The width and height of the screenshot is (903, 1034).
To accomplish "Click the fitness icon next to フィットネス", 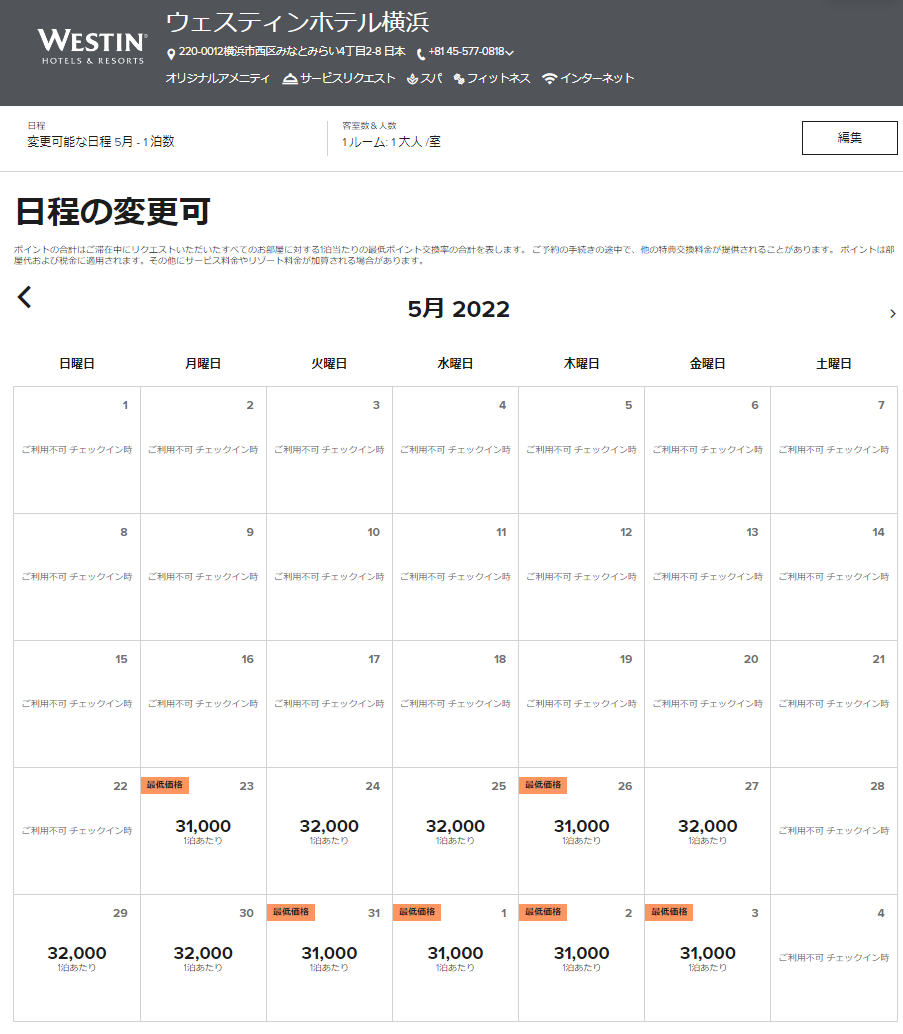I will 459,79.
